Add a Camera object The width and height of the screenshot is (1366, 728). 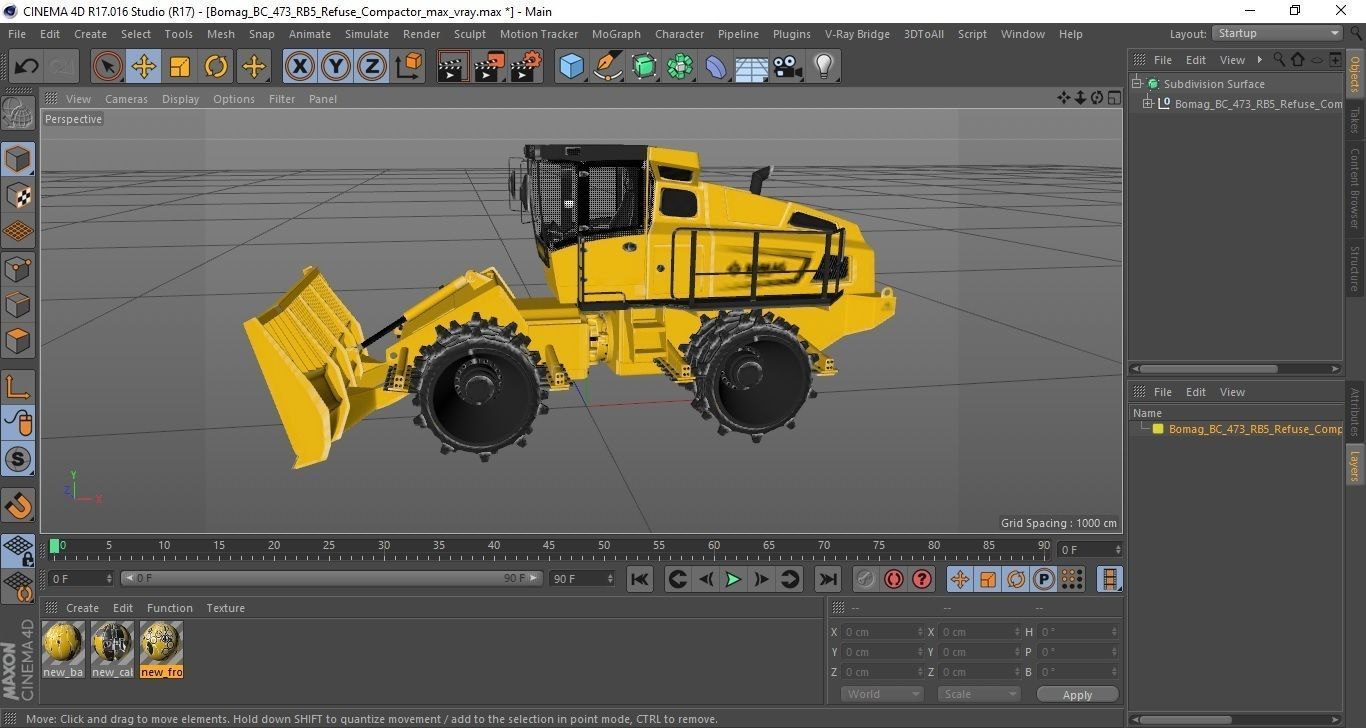[788, 67]
